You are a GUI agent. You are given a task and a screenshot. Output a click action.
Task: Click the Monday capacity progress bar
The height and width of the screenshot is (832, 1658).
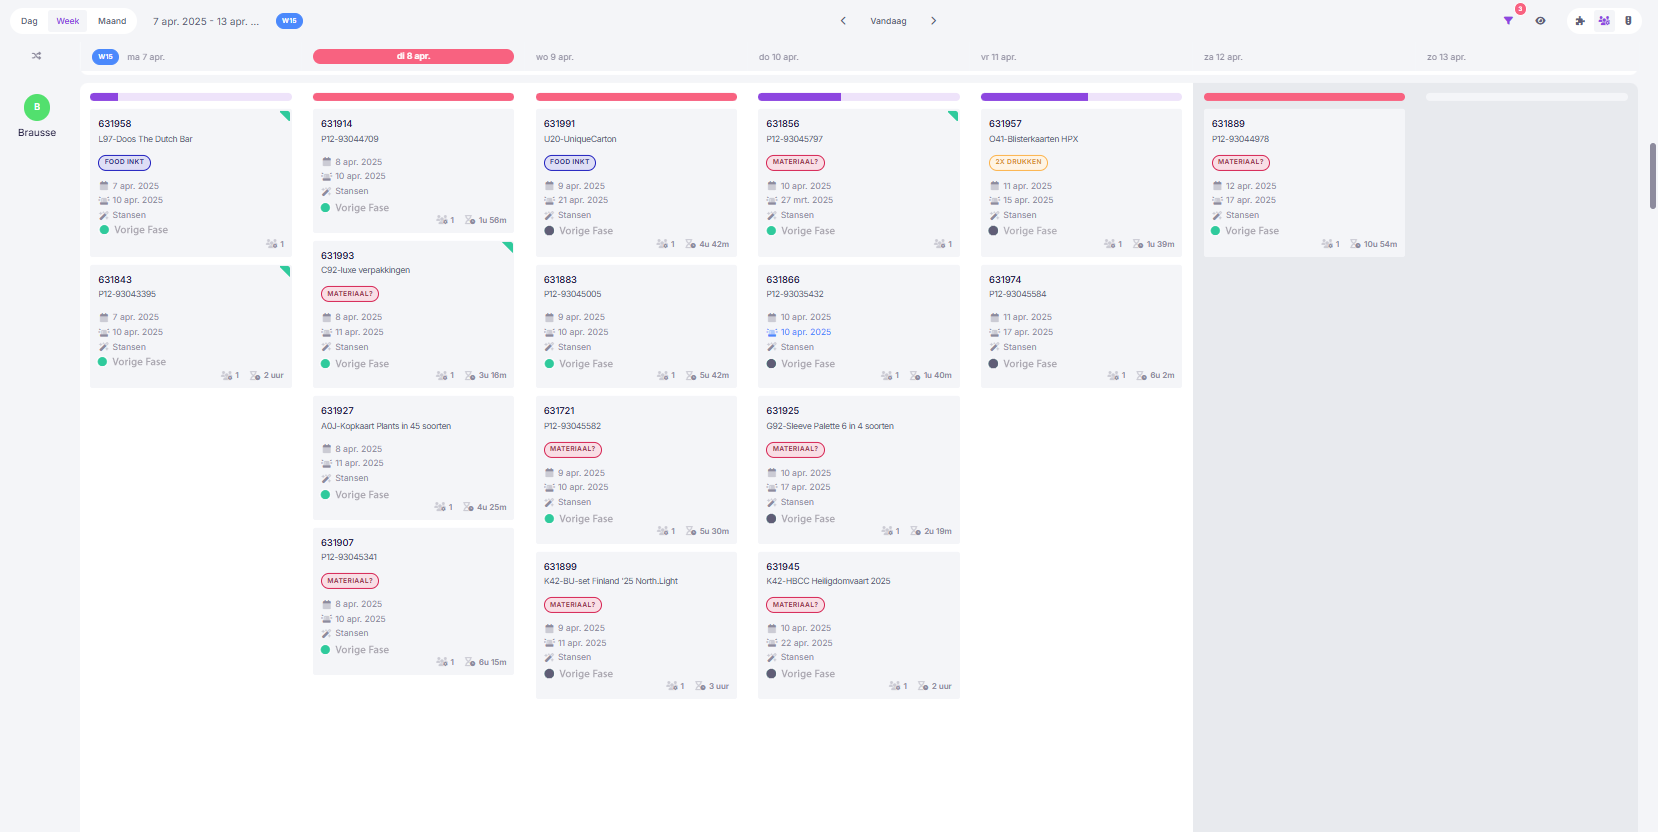191,97
